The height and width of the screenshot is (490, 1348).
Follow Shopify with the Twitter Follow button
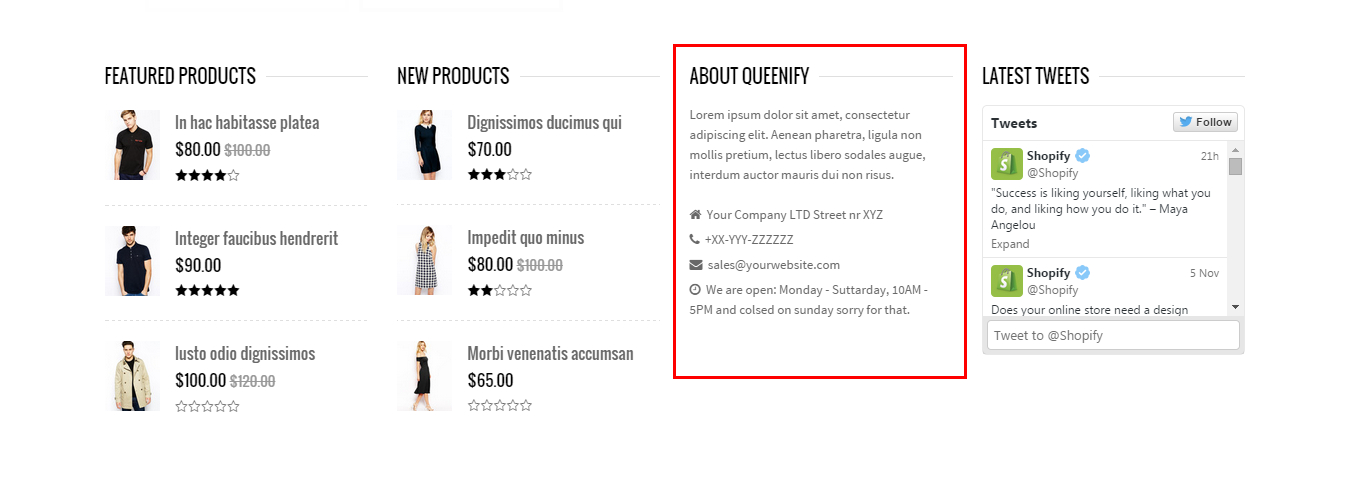coord(1205,122)
